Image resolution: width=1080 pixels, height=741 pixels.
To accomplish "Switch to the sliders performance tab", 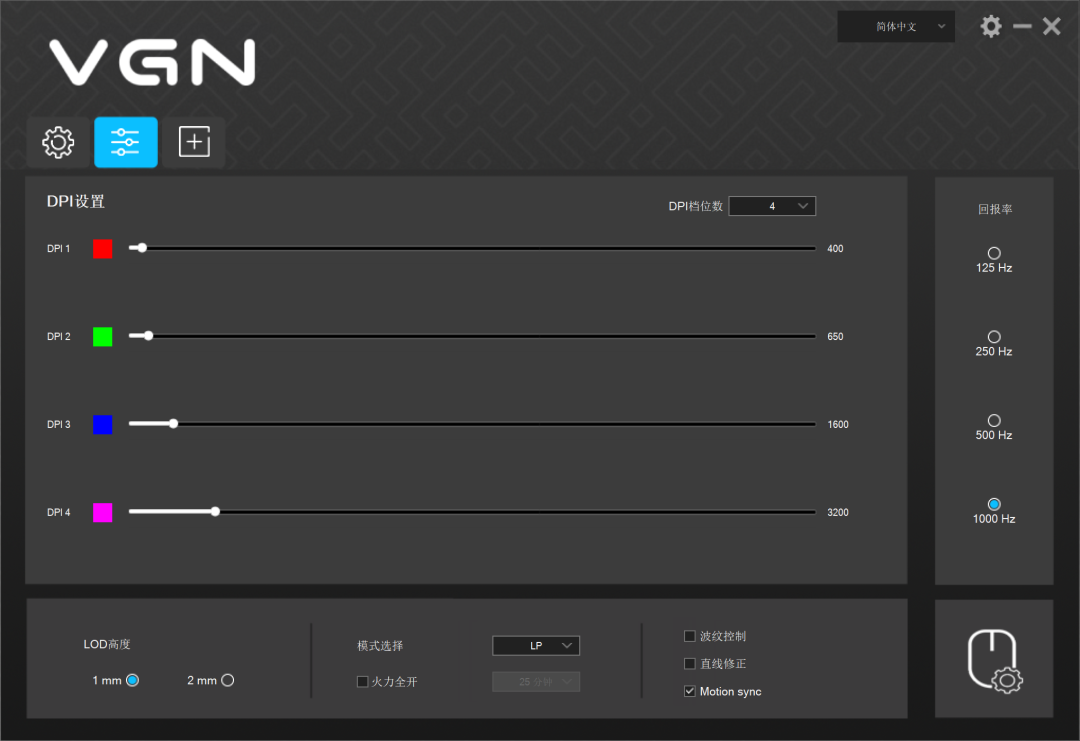I will click(125, 143).
